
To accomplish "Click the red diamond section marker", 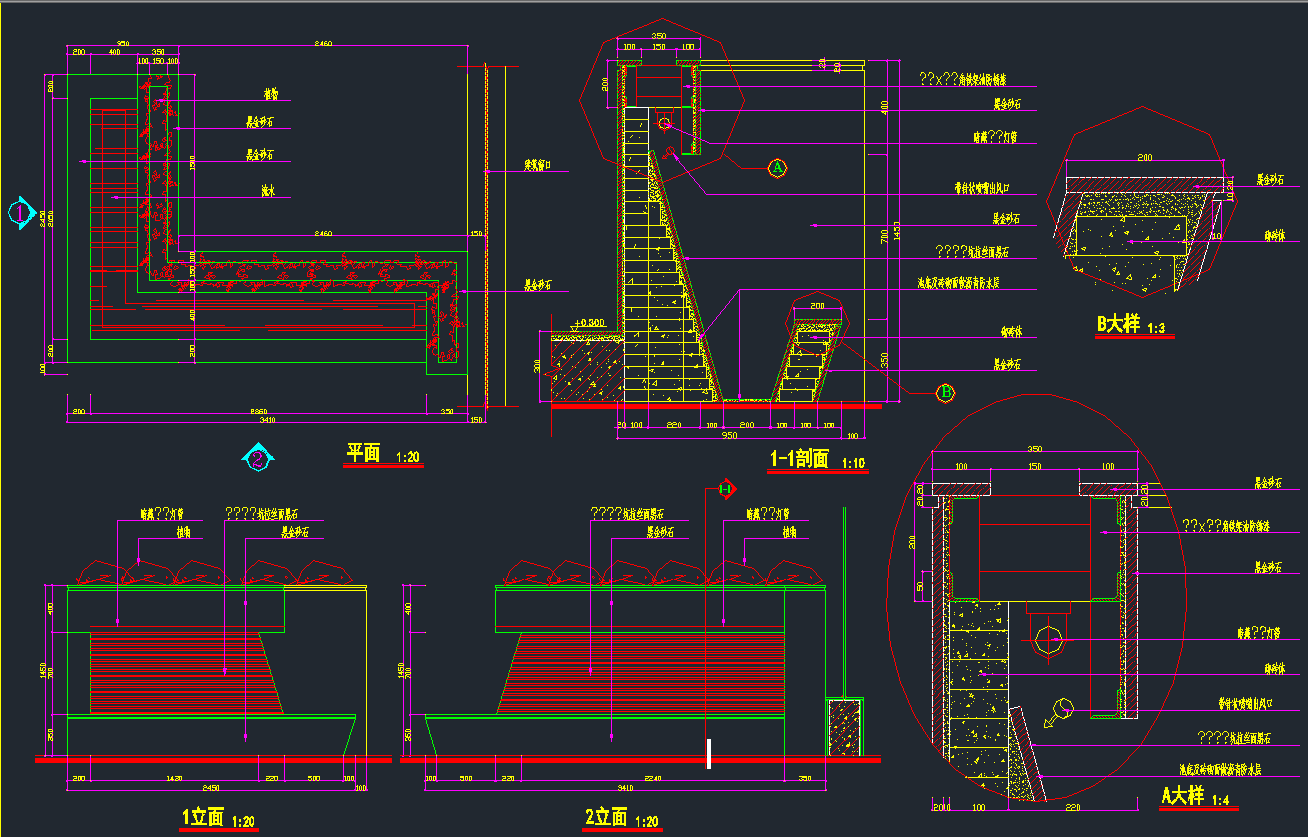I will [x=726, y=489].
